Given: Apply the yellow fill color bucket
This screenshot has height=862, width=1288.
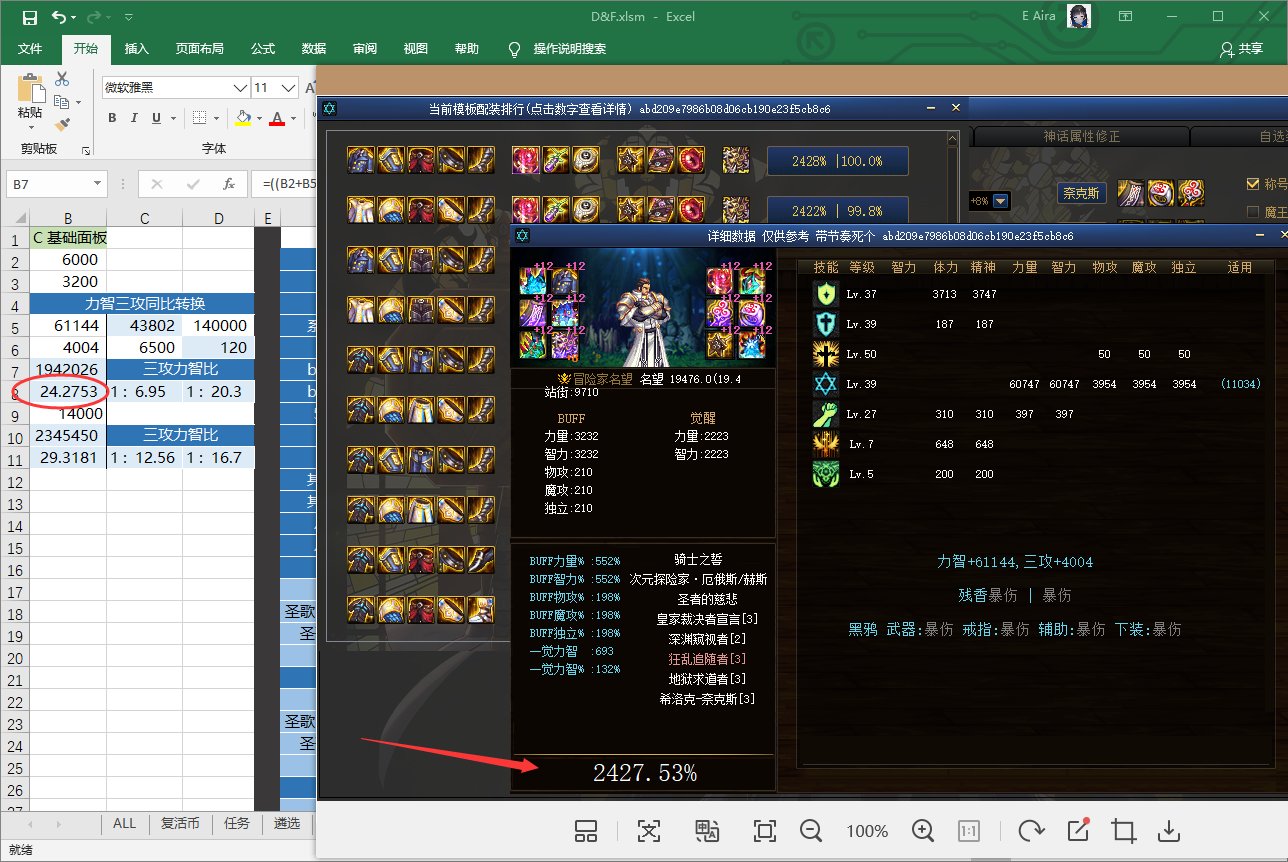Looking at the screenshot, I should click(x=243, y=118).
